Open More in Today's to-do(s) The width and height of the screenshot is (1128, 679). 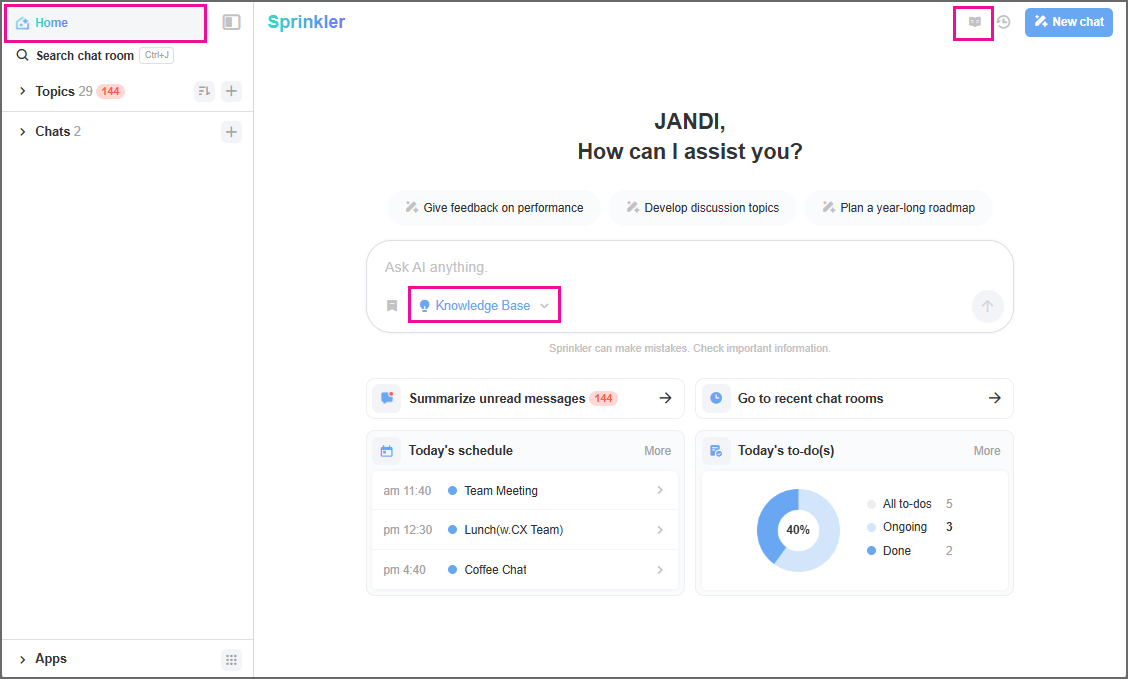987,451
